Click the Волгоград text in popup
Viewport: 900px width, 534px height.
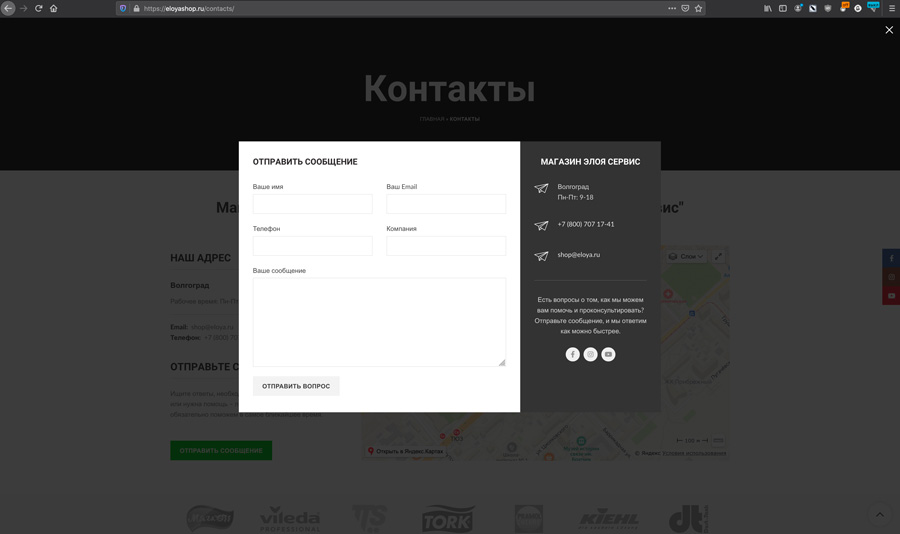573,187
